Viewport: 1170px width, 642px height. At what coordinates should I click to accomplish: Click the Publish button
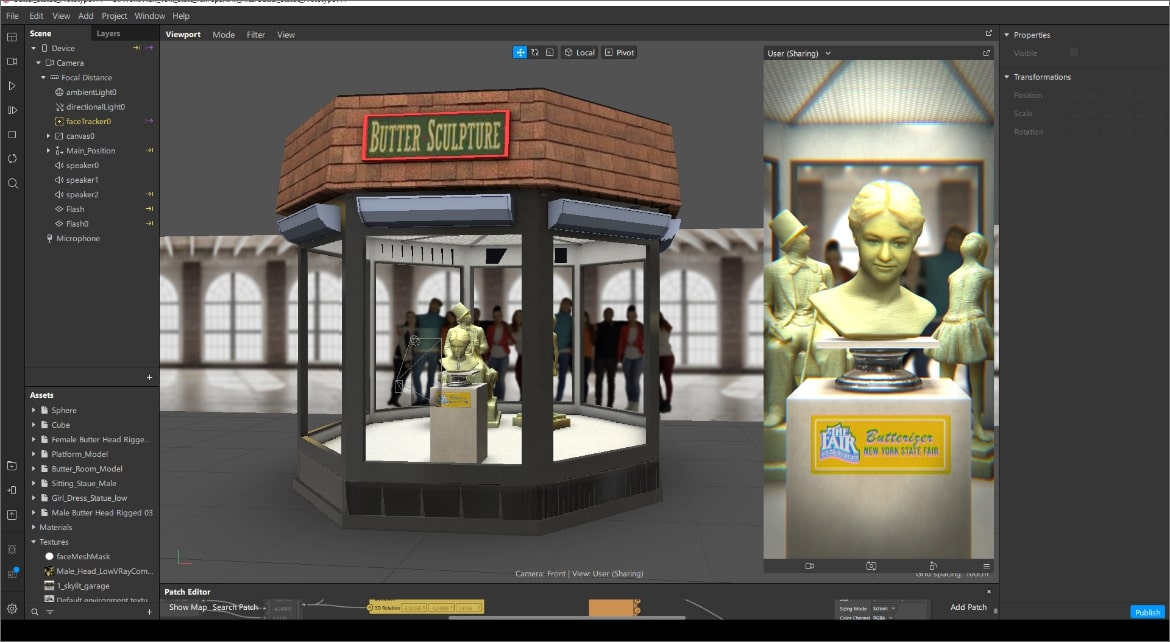point(1148,612)
